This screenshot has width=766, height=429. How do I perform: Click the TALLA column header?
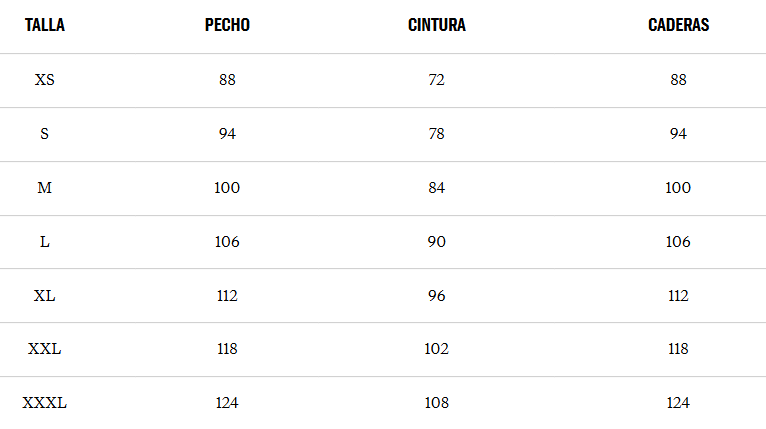point(44,25)
